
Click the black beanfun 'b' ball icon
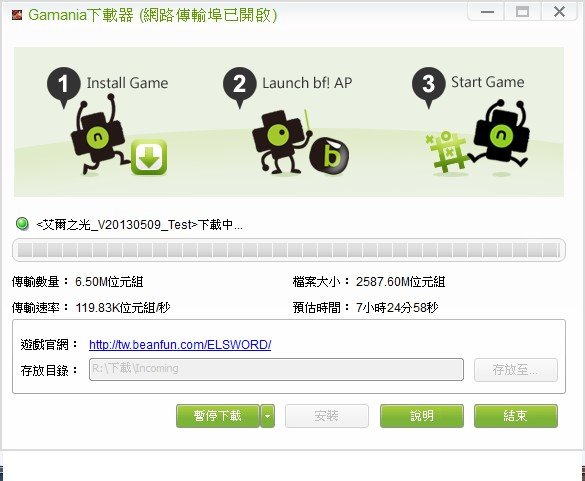pos(329,155)
